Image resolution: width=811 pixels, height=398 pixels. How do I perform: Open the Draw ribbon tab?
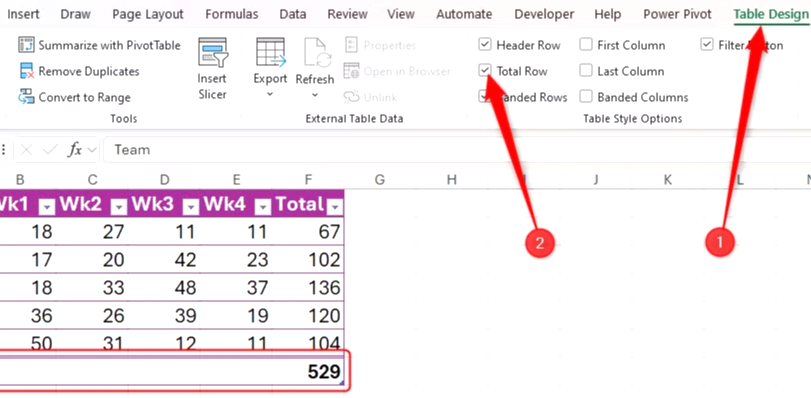click(x=76, y=14)
